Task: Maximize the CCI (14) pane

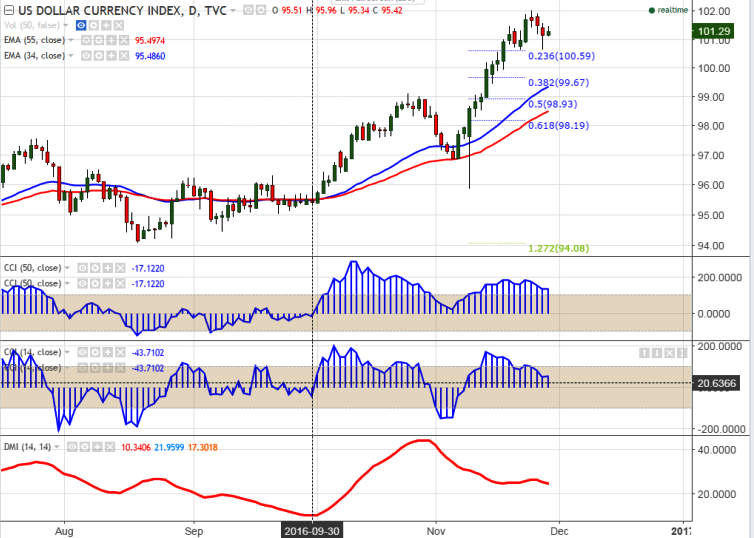Action: [x=682, y=353]
